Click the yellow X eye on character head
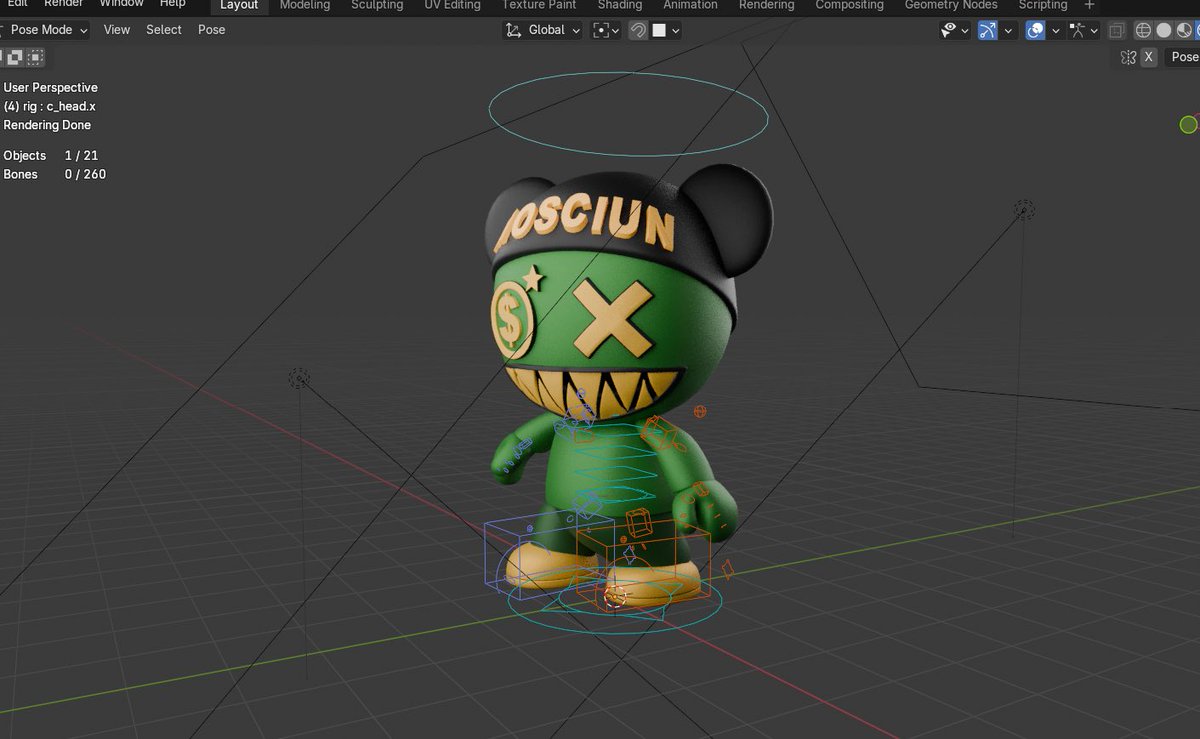Screen dimensions: 1200x739 tap(613, 318)
